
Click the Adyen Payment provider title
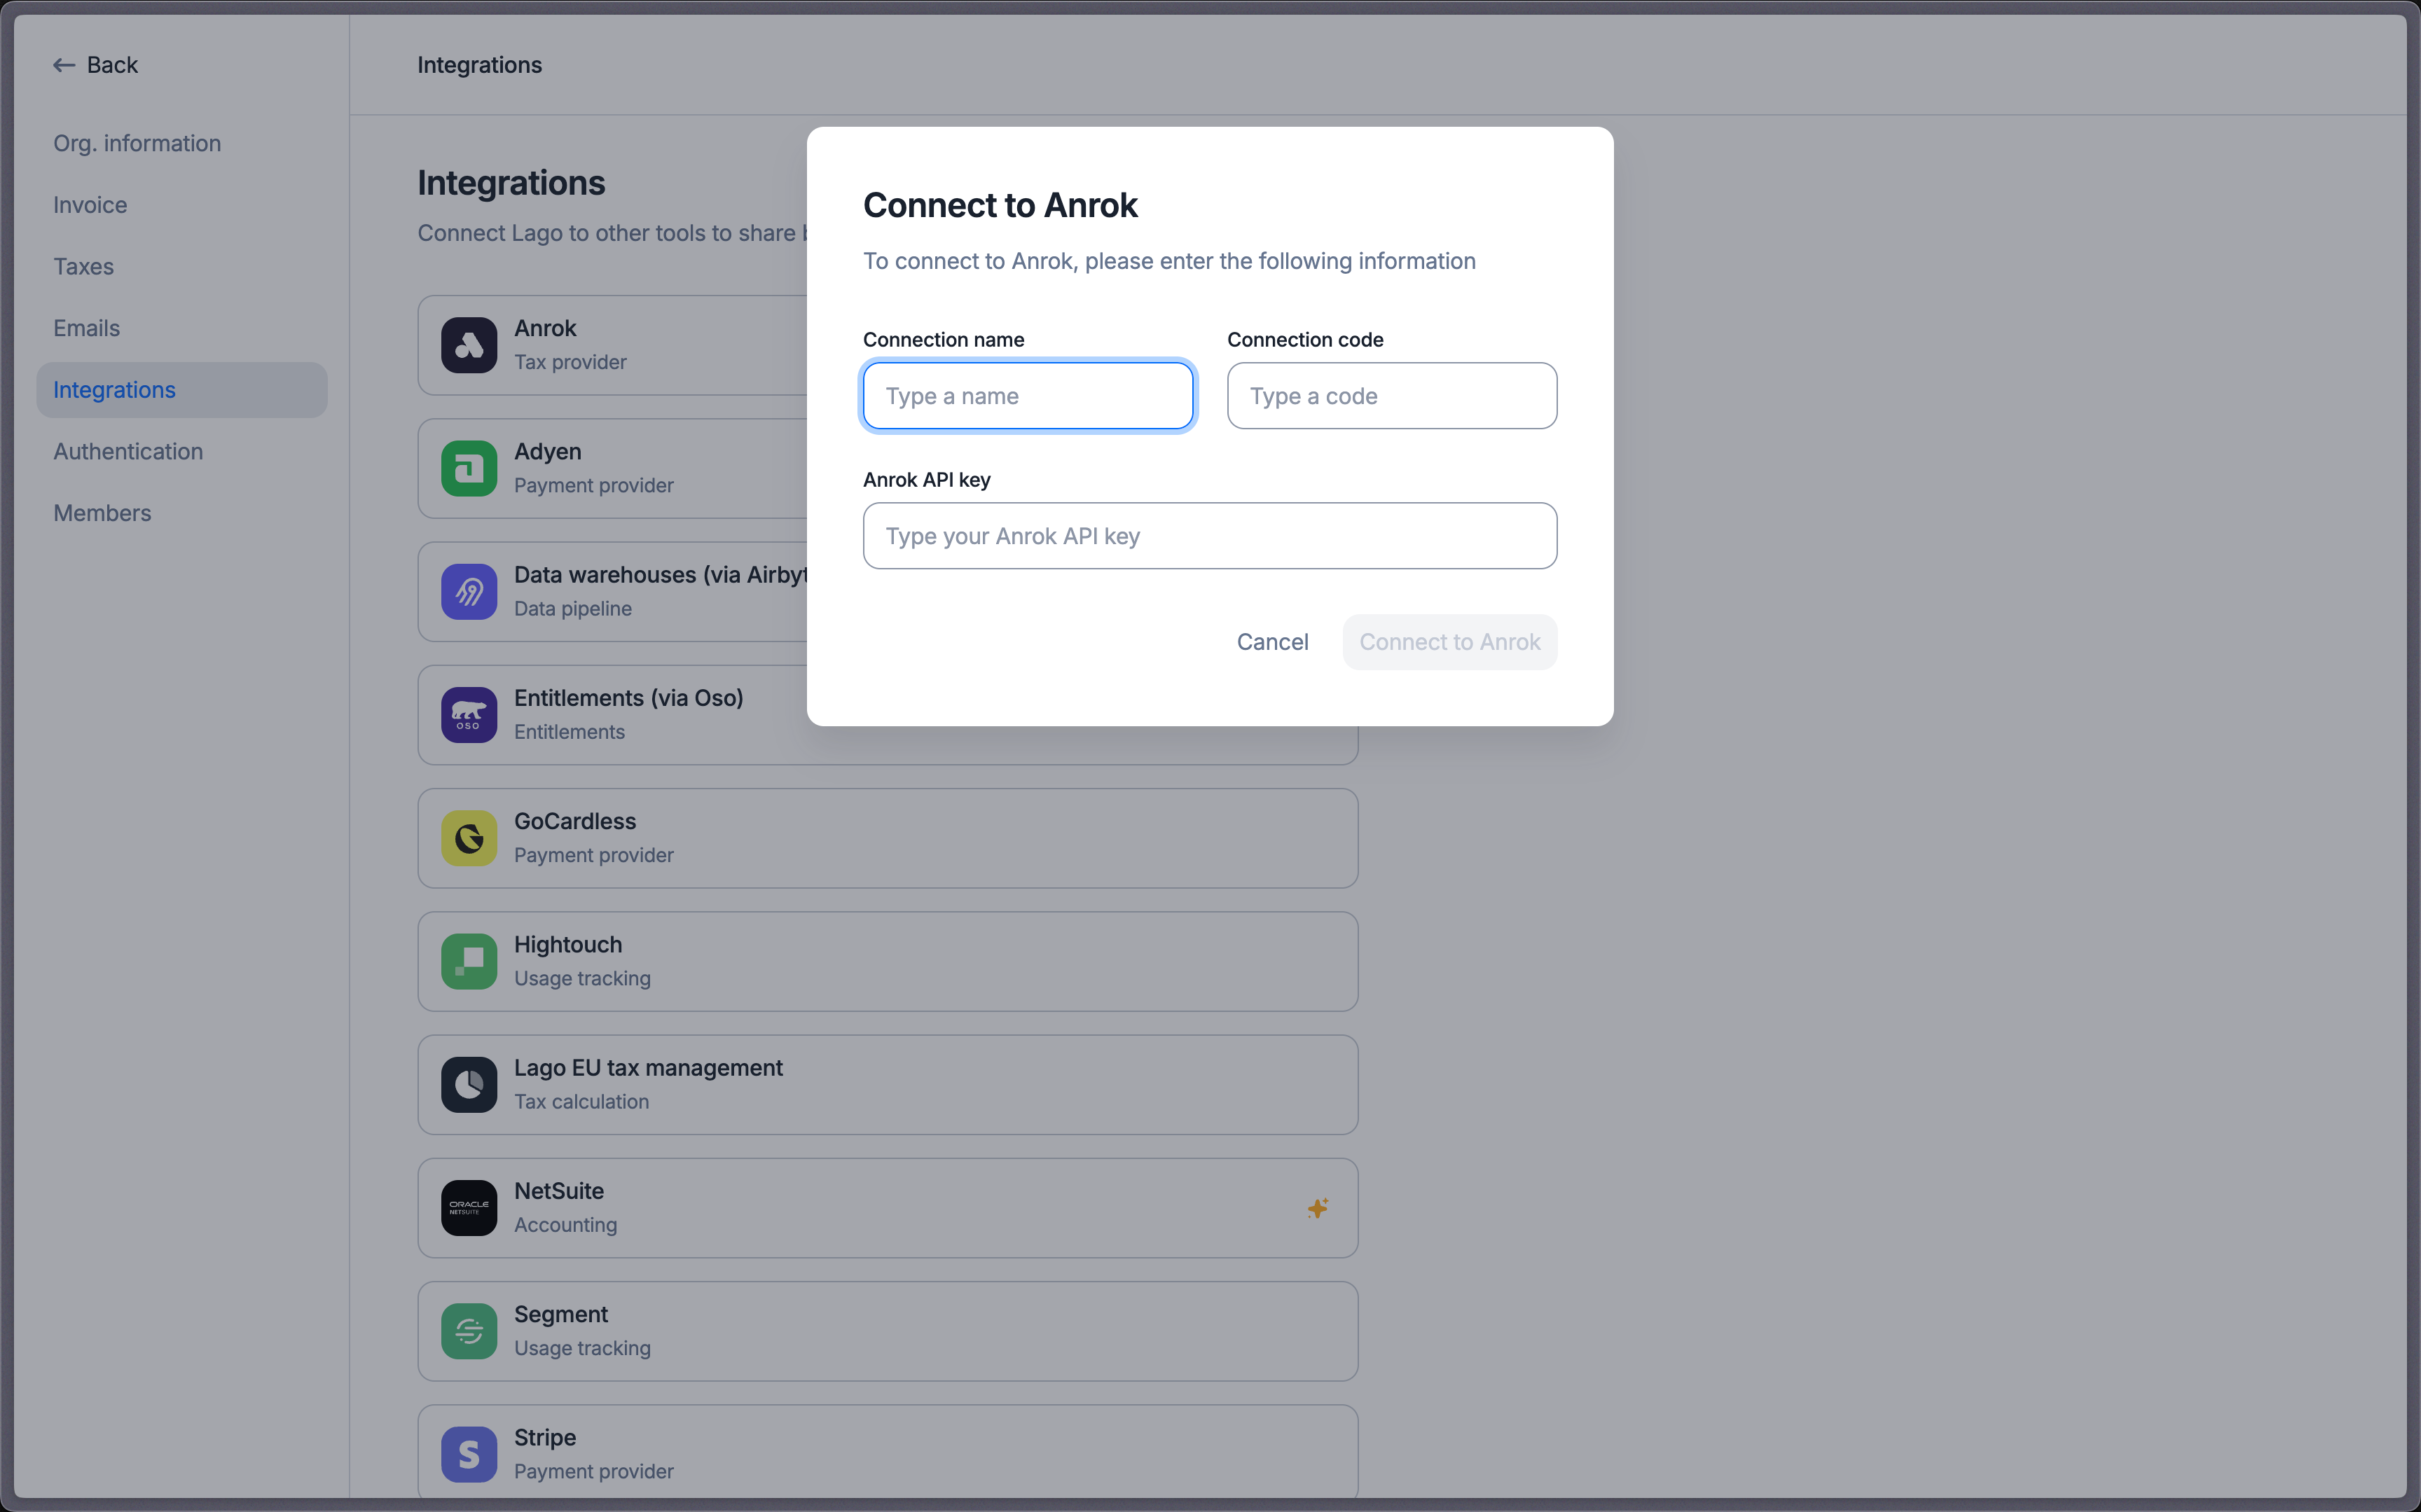coord(547,451)
